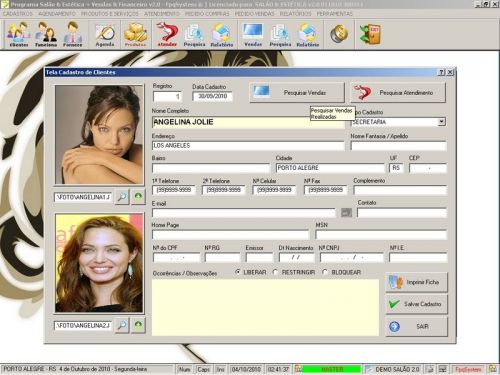Click the Nome Fantasia / Apelido field
This screenshot has width=500, height=375.
coord(398,146)
